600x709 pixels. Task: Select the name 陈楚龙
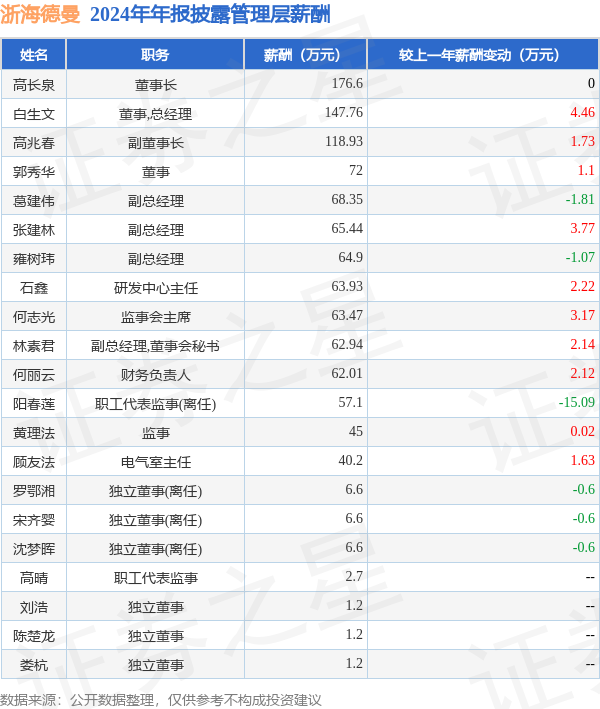click(x=34, y=635)
